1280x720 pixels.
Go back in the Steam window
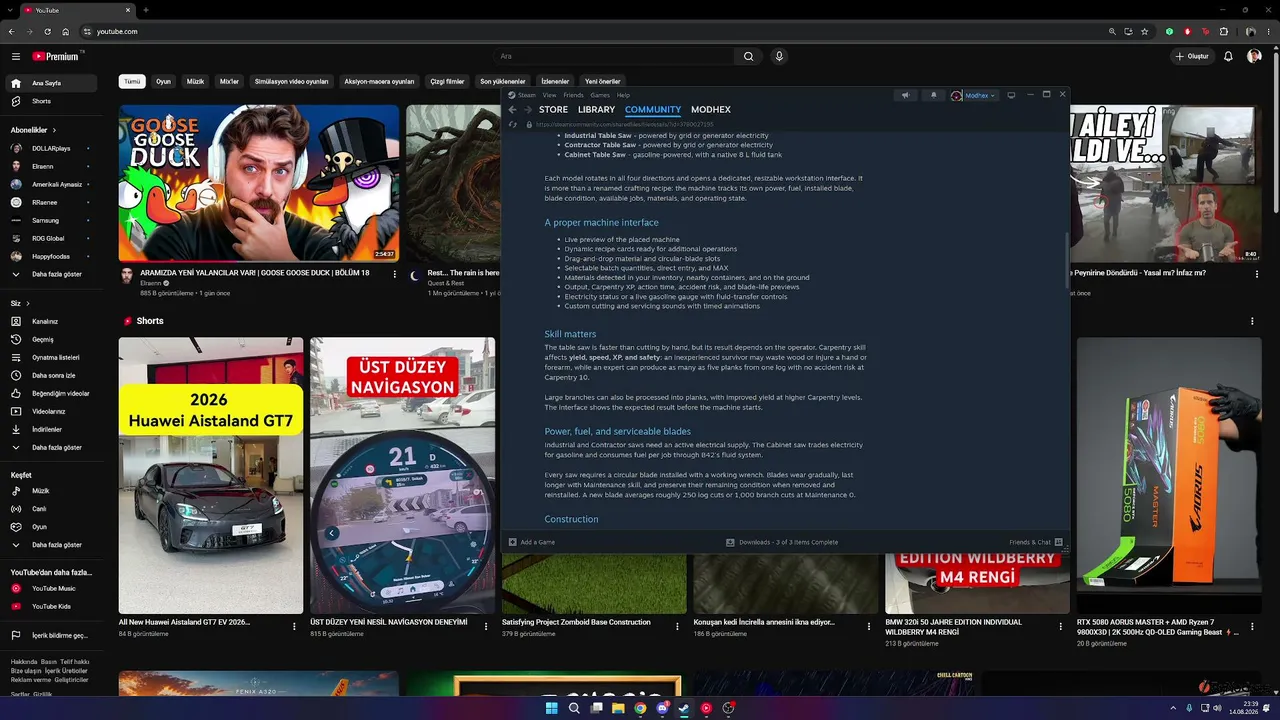point(512,110)
